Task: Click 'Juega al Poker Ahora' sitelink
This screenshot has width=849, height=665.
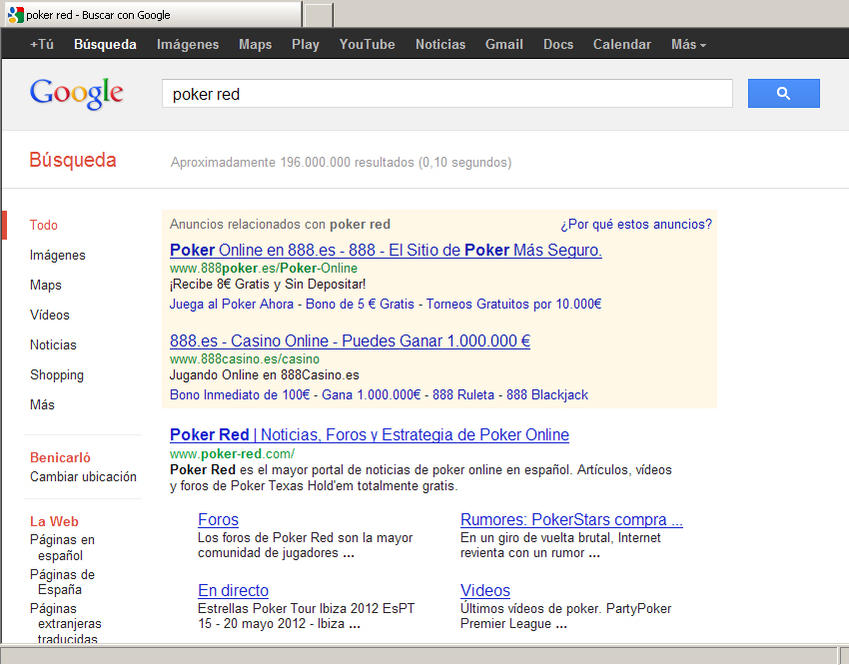Action: pyautogui.click(x=232, y=304)
